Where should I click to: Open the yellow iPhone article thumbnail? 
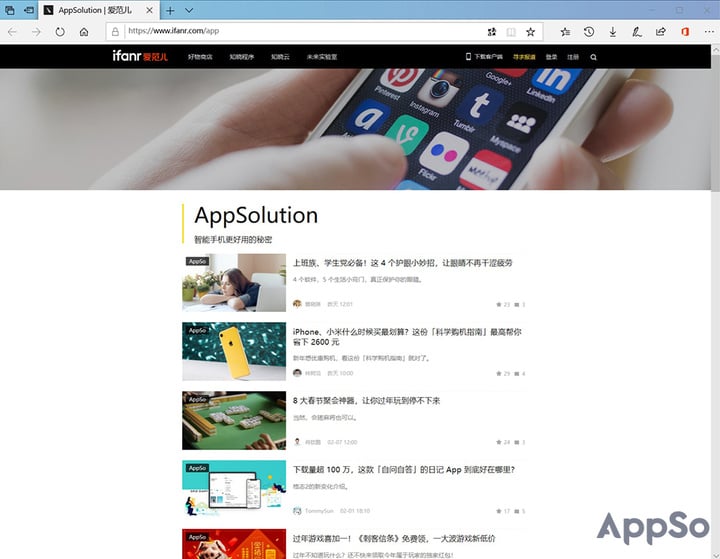point(234,351)
